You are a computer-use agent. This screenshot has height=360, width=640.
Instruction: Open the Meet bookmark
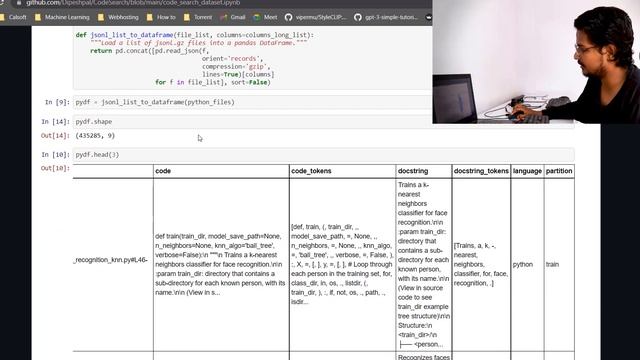tap(265, 17)
